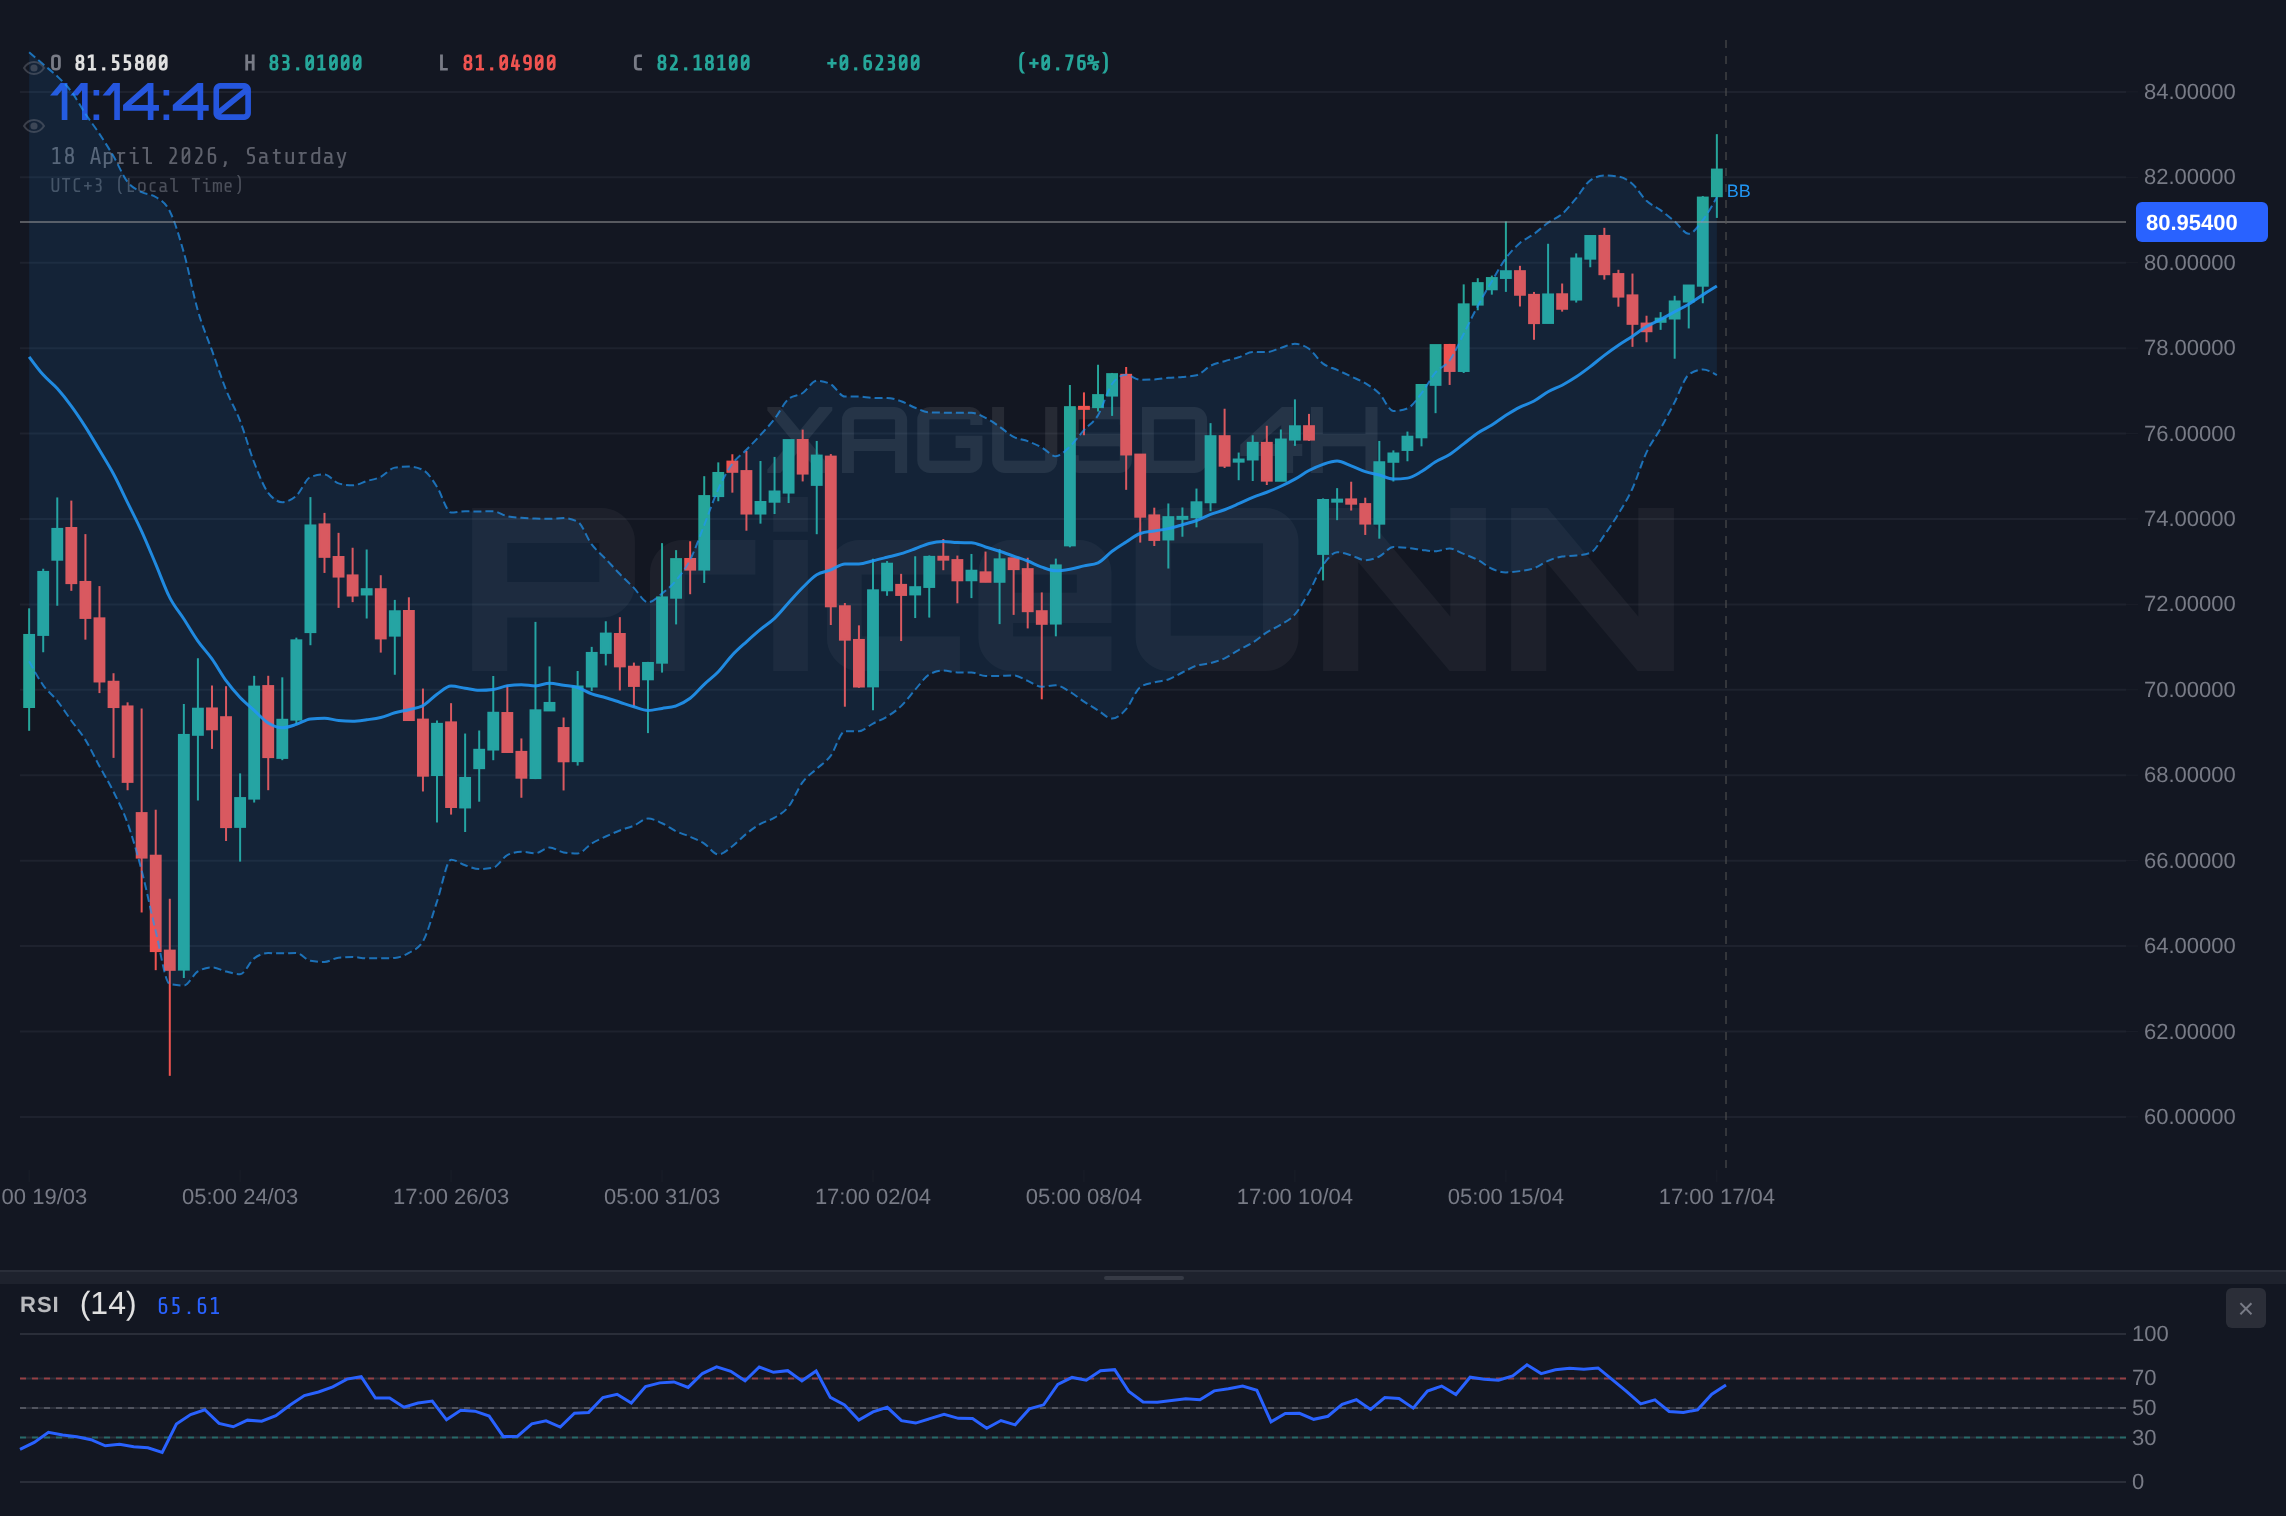Click the change value +0.62300
Screen dimensions: 2286x1516
point(873,63)
